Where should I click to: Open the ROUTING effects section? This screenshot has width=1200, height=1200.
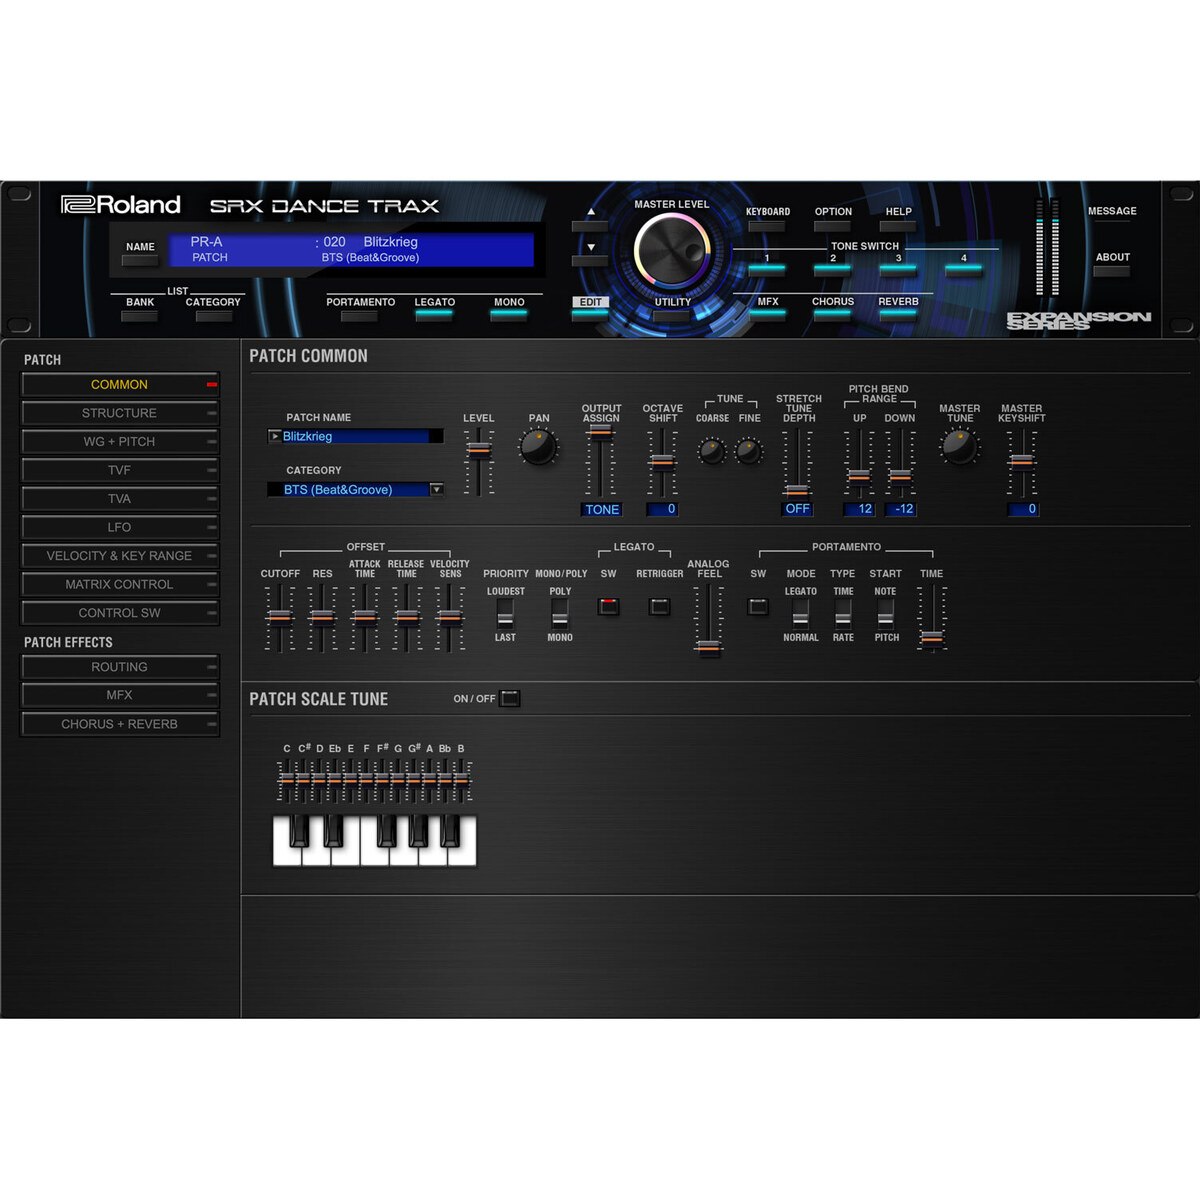point(120,667)
